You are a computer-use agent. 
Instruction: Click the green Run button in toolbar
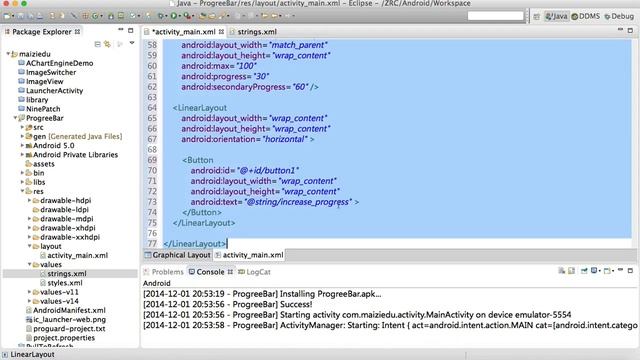[174, 16]
